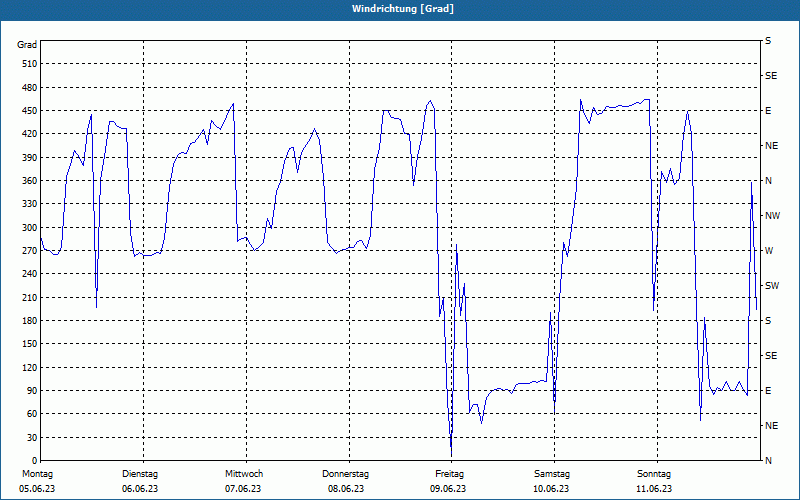The image size is (800, 500).
Task: Click the date 05.06.23
Action: tap(37, 489)
